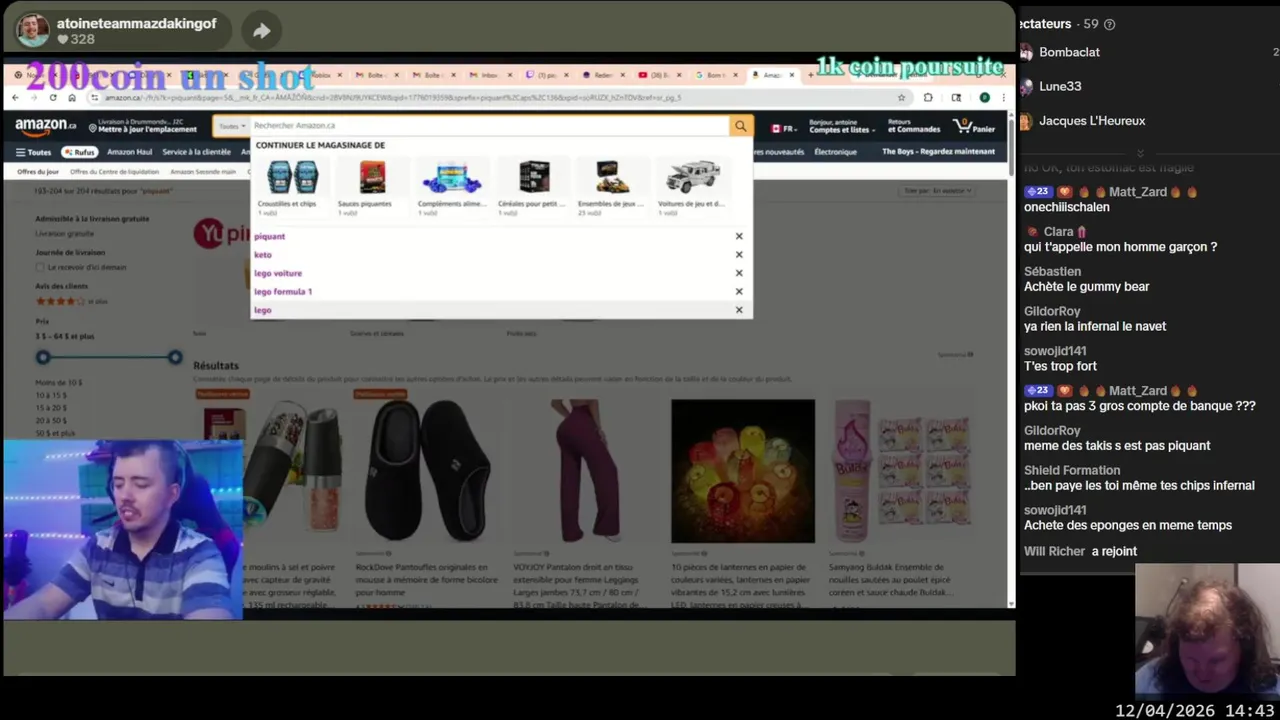Click the right price range slider handle
The height and width of the screenshot is (720, 1280).
(x=175, y=357)
